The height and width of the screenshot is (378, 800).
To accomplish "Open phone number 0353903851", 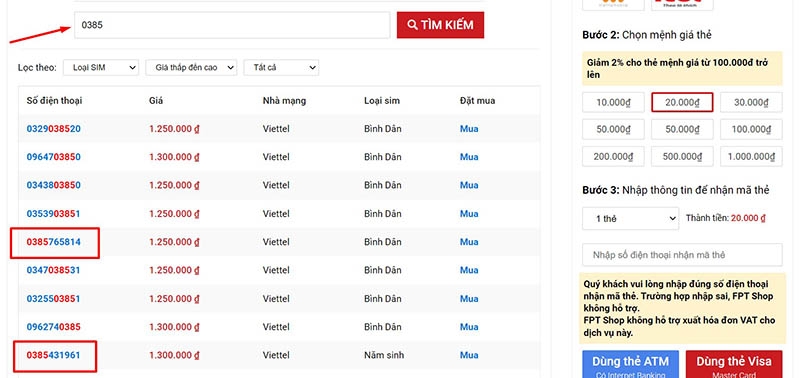I will [x=54, y=214].
